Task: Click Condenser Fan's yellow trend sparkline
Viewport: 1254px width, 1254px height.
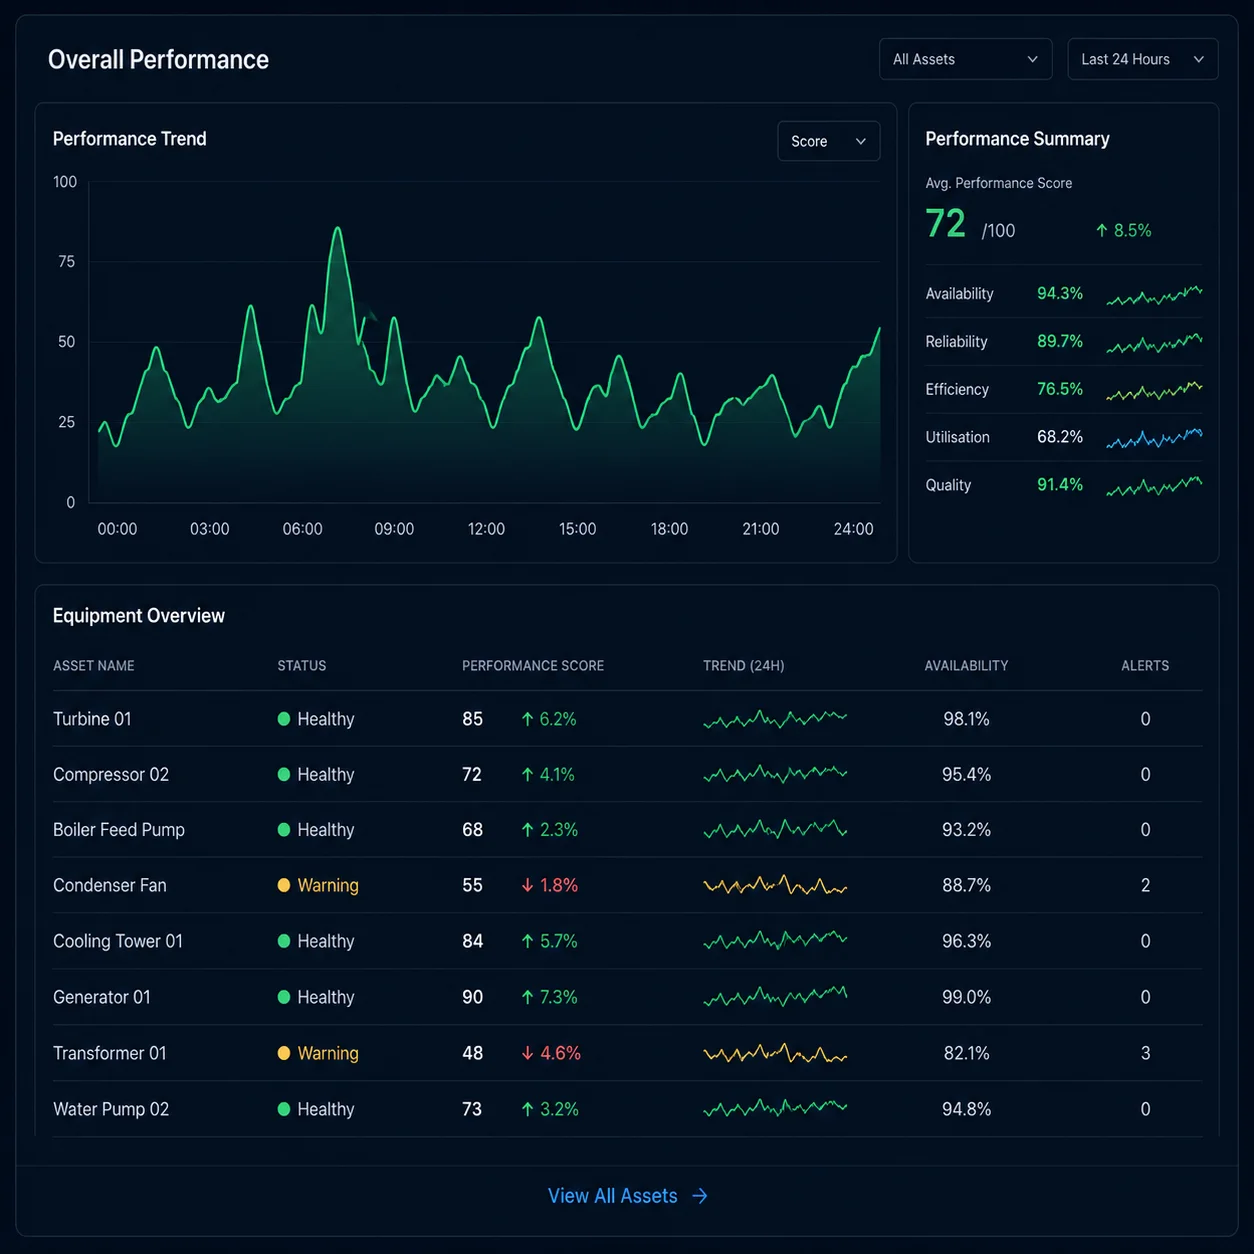Action: [x=775, y=886]
